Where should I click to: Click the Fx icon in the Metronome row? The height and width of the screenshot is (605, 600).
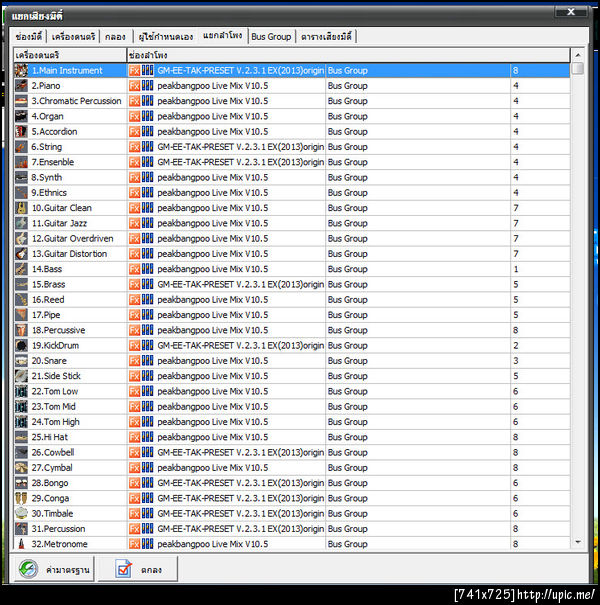coord(134,544)
